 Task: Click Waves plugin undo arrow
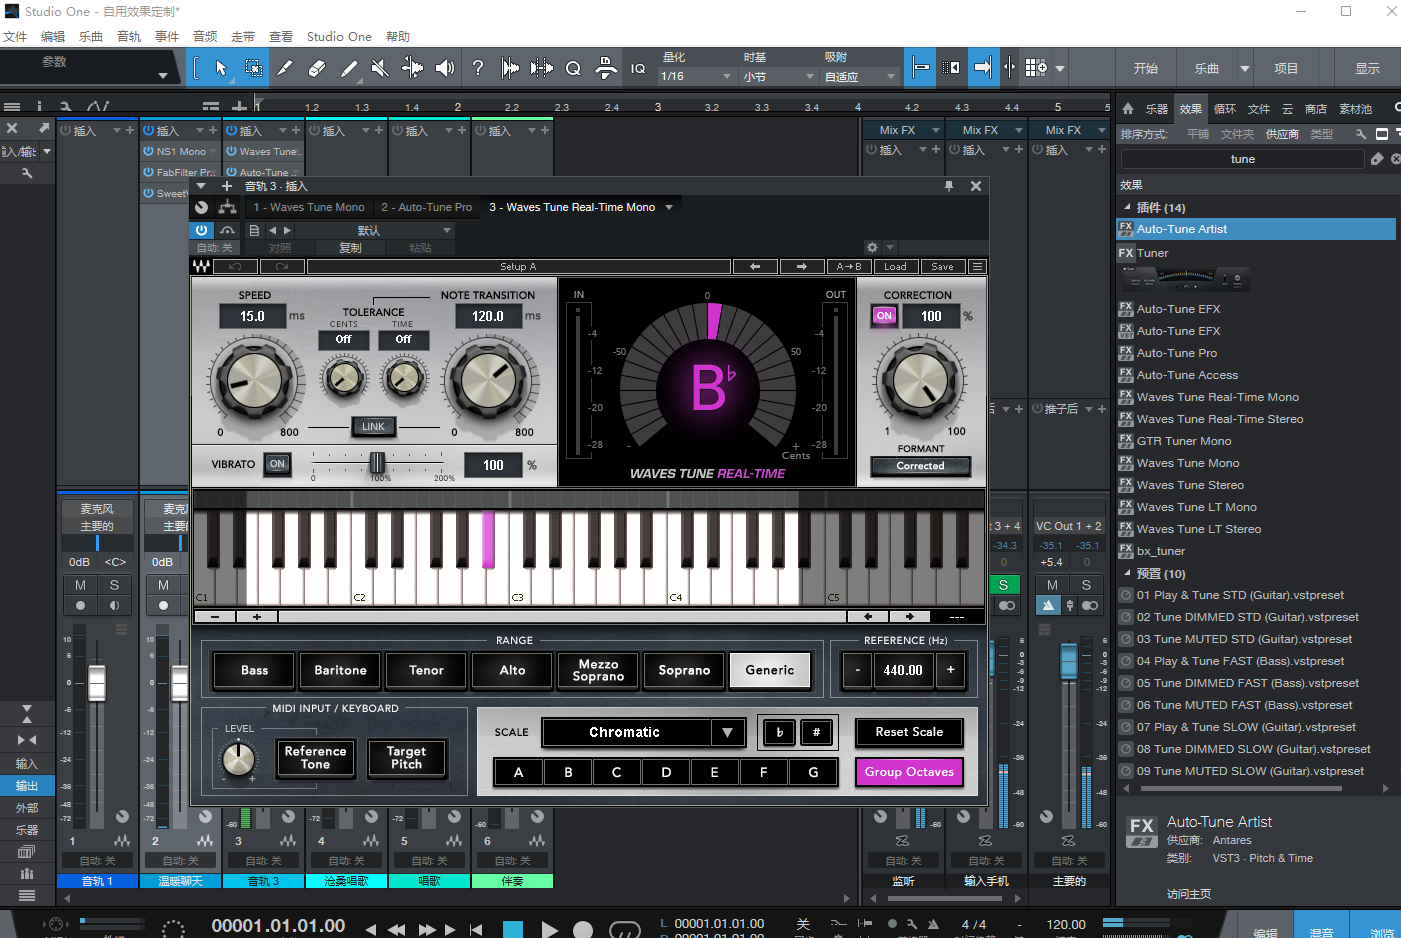tap(236, 267)
